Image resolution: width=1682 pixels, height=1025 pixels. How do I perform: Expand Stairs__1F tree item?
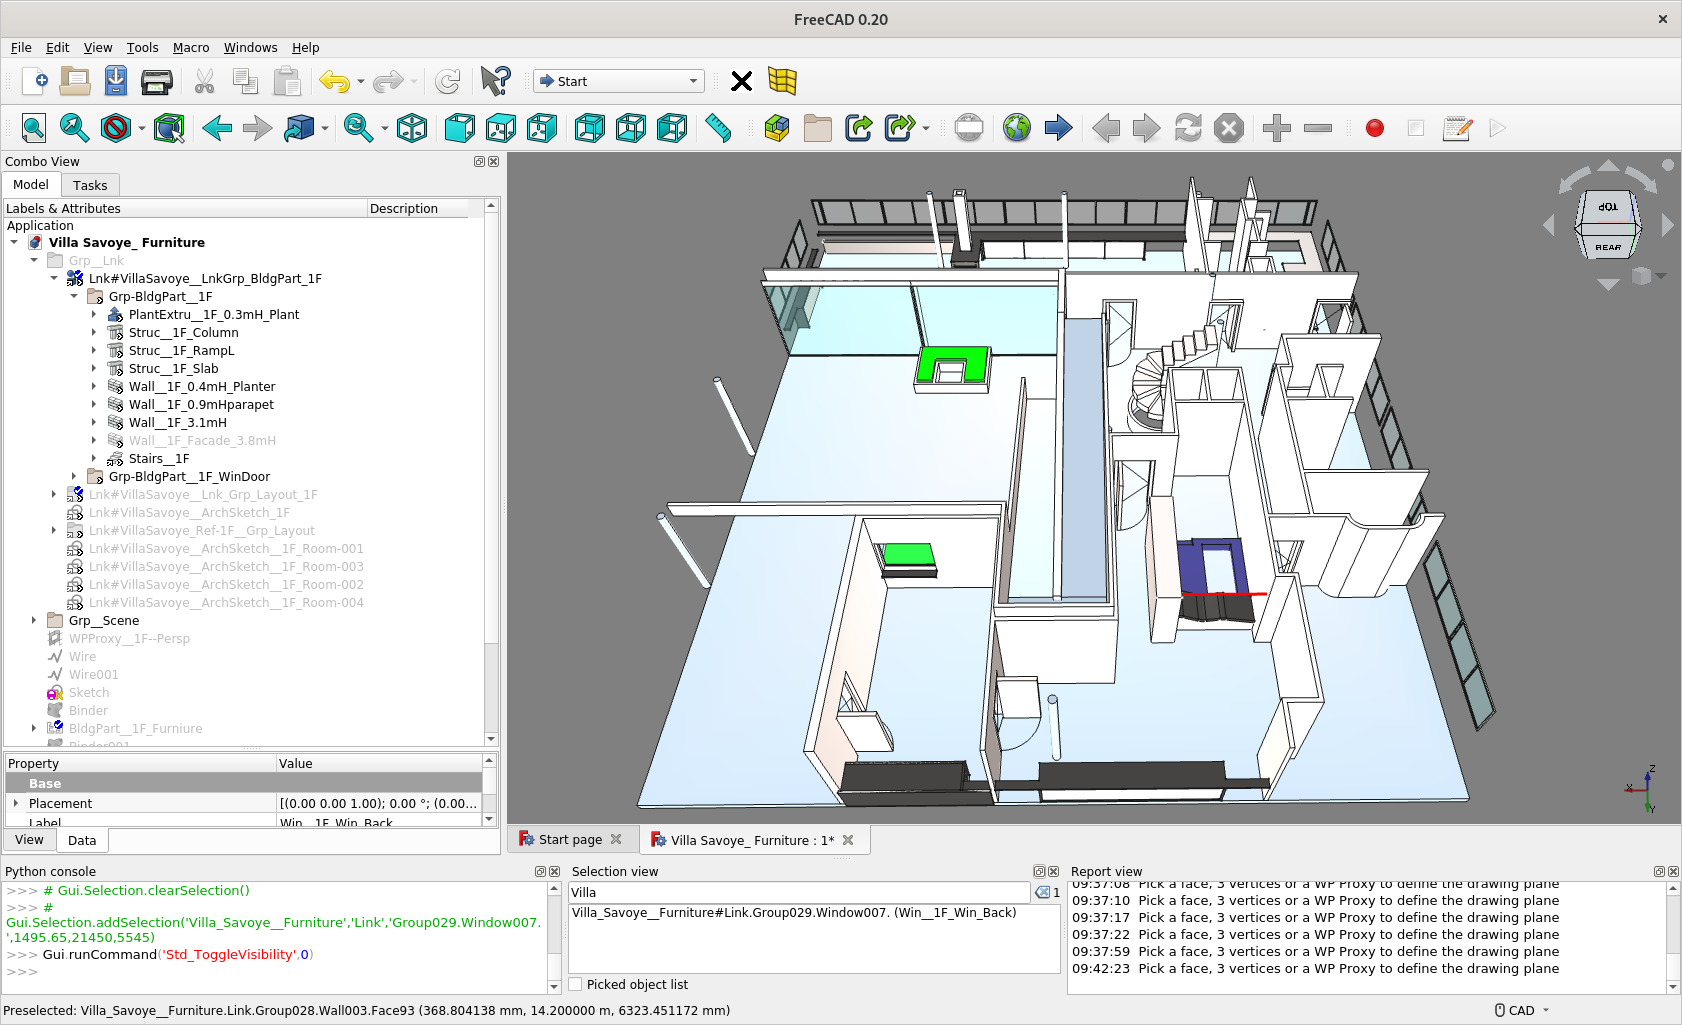pyautogui.click(x=94, y=458)
